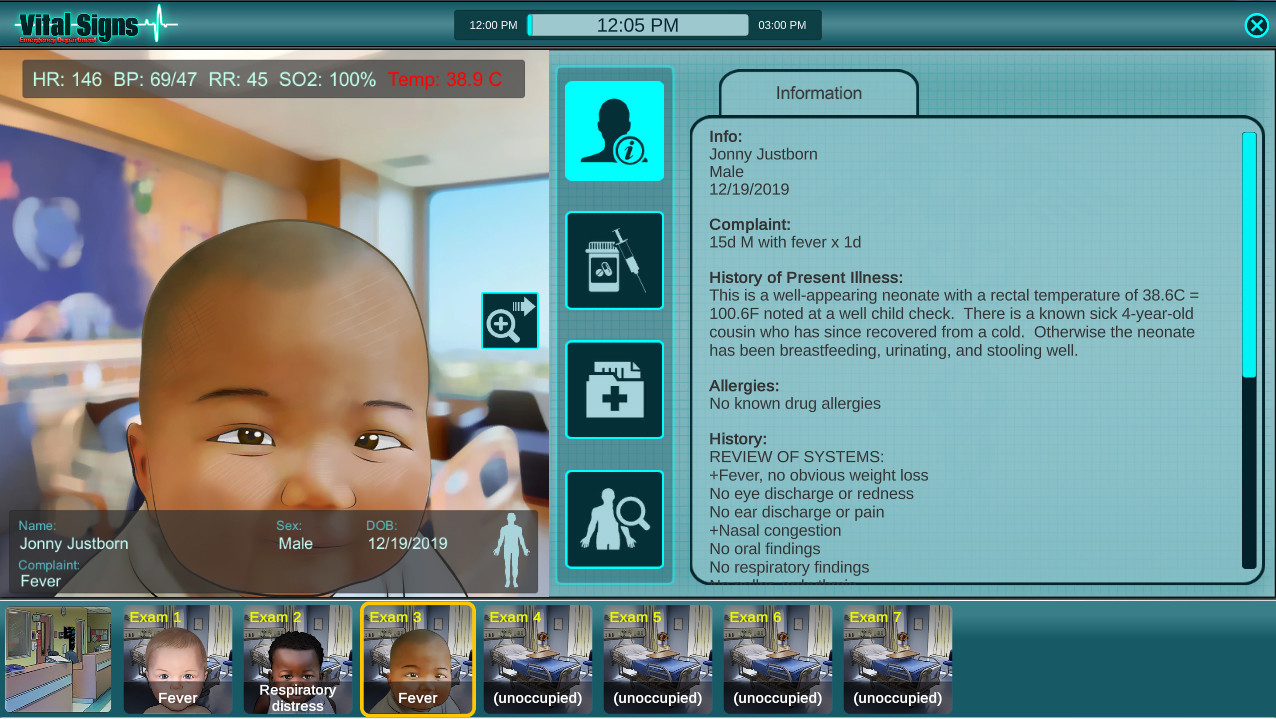This screenshot has width=1276, height=719.
Task: Select the currently active Exam 3 room
Action: pos(417,658)
